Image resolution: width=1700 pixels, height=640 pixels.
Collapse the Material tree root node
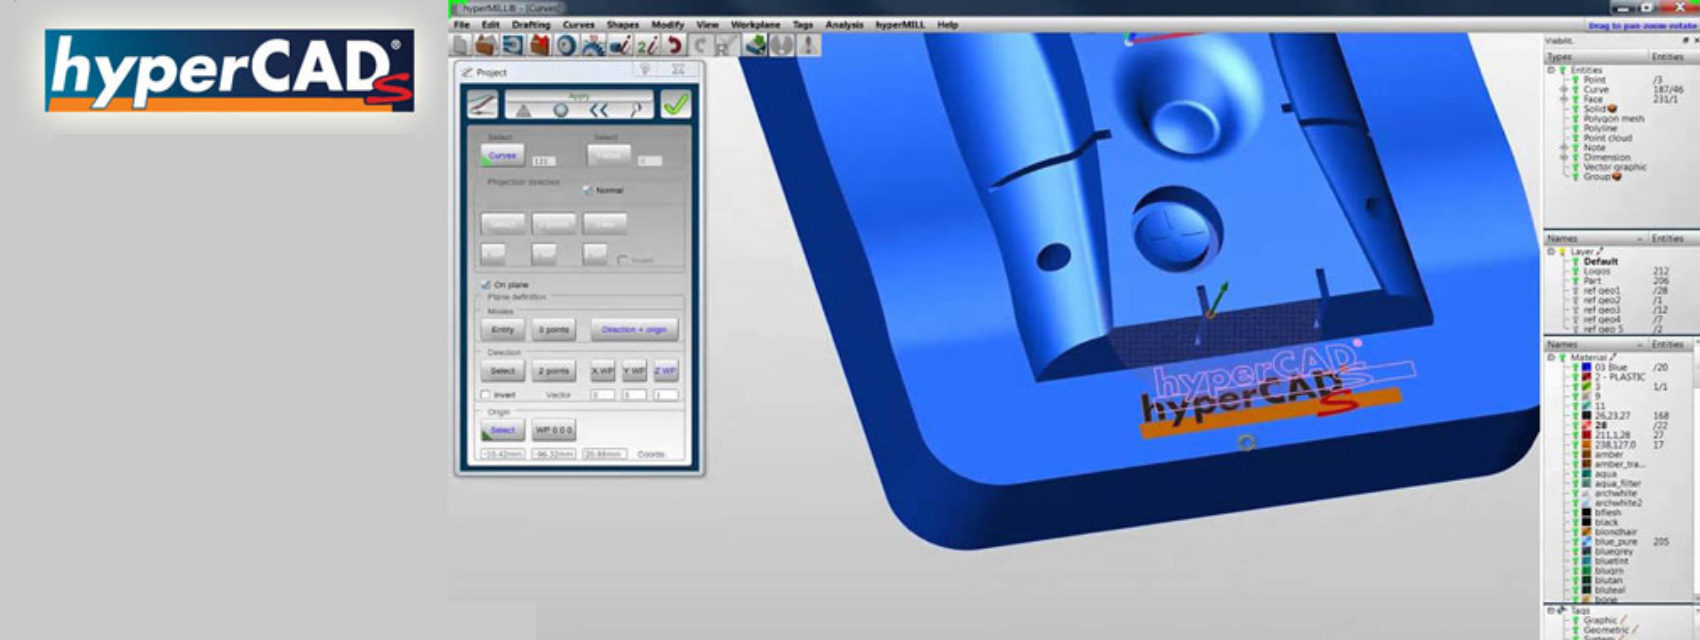click(1551, 357)
